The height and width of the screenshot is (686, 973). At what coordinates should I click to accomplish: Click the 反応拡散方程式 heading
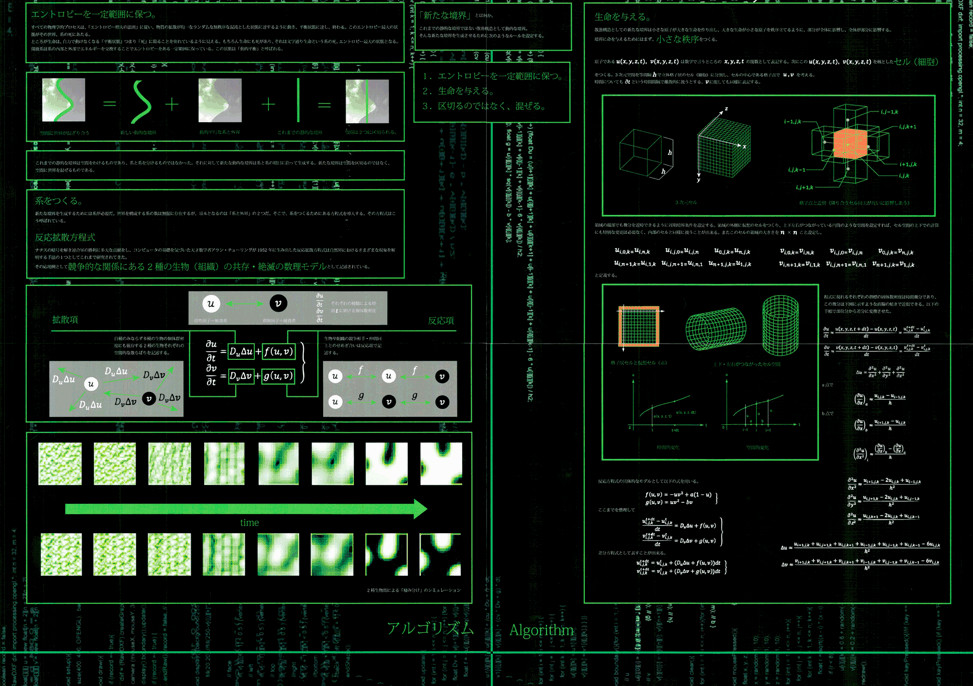point(65,237)
